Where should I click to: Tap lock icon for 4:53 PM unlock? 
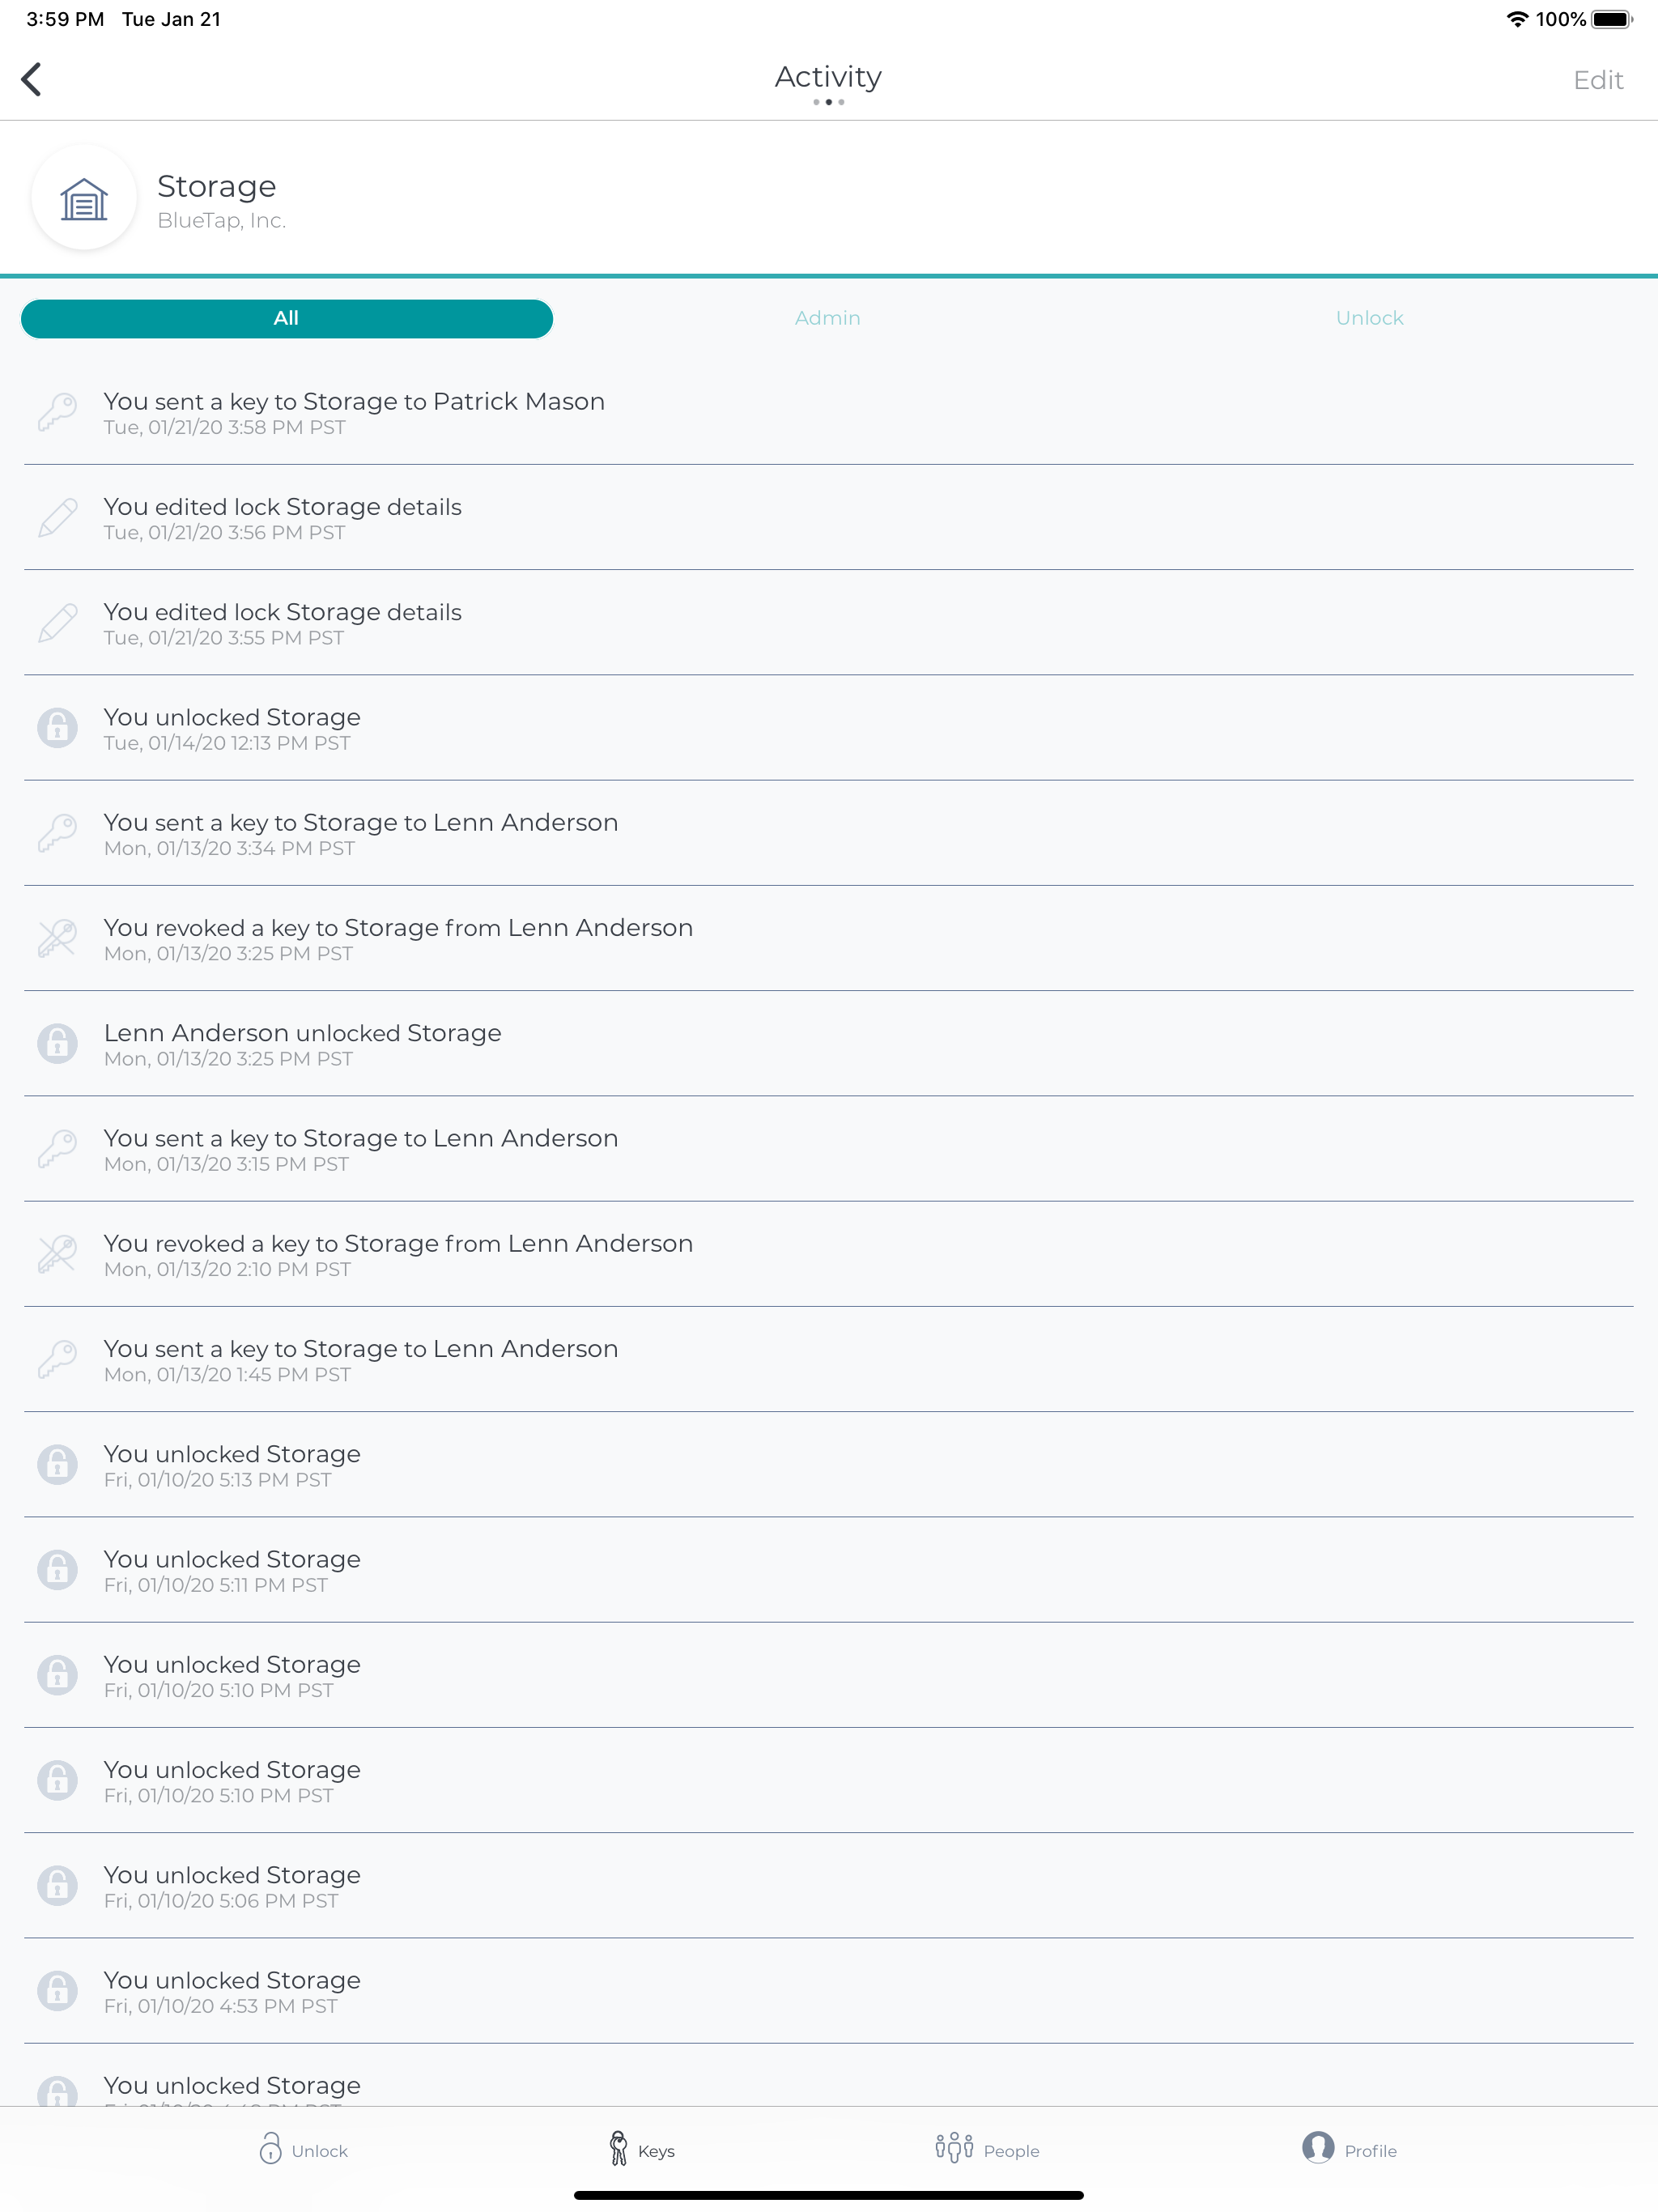(x=58, y=1990)
